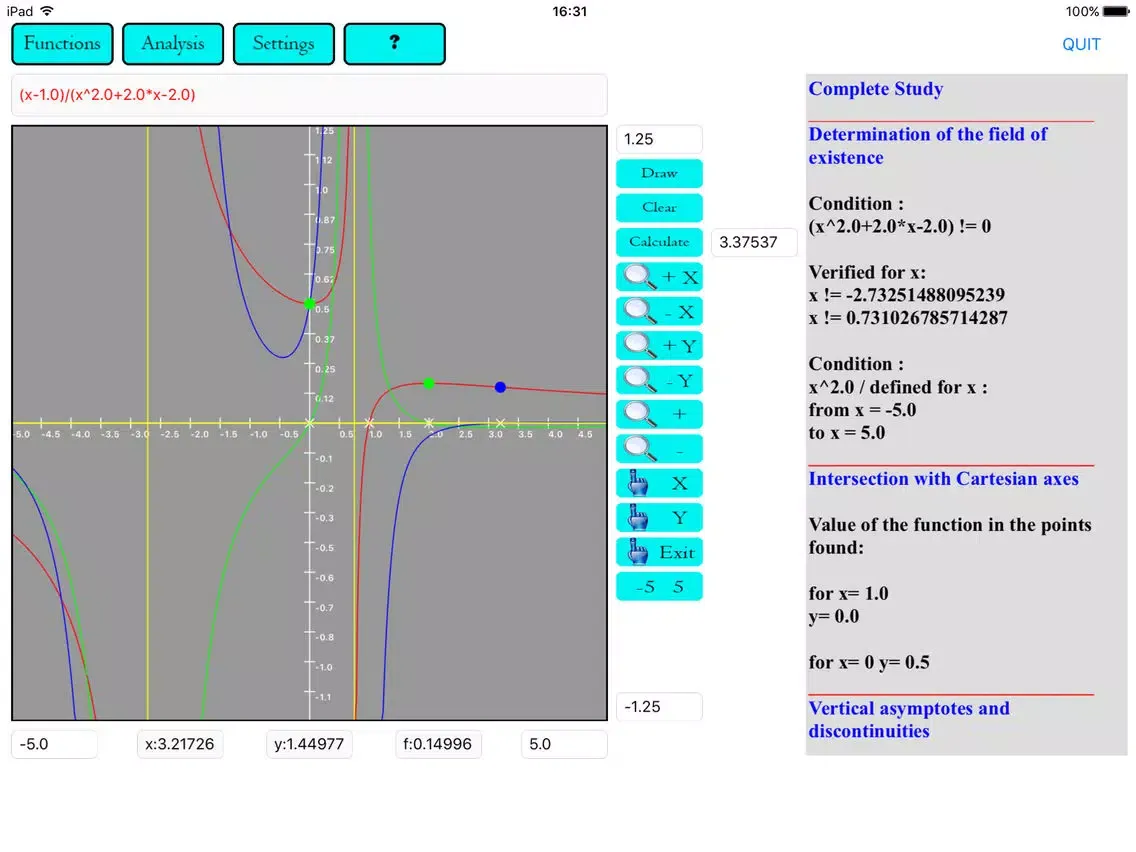The width and height of the screenshot is (1136, 852).
Task: Reset range with the -5 5 button
Action: 659,587
